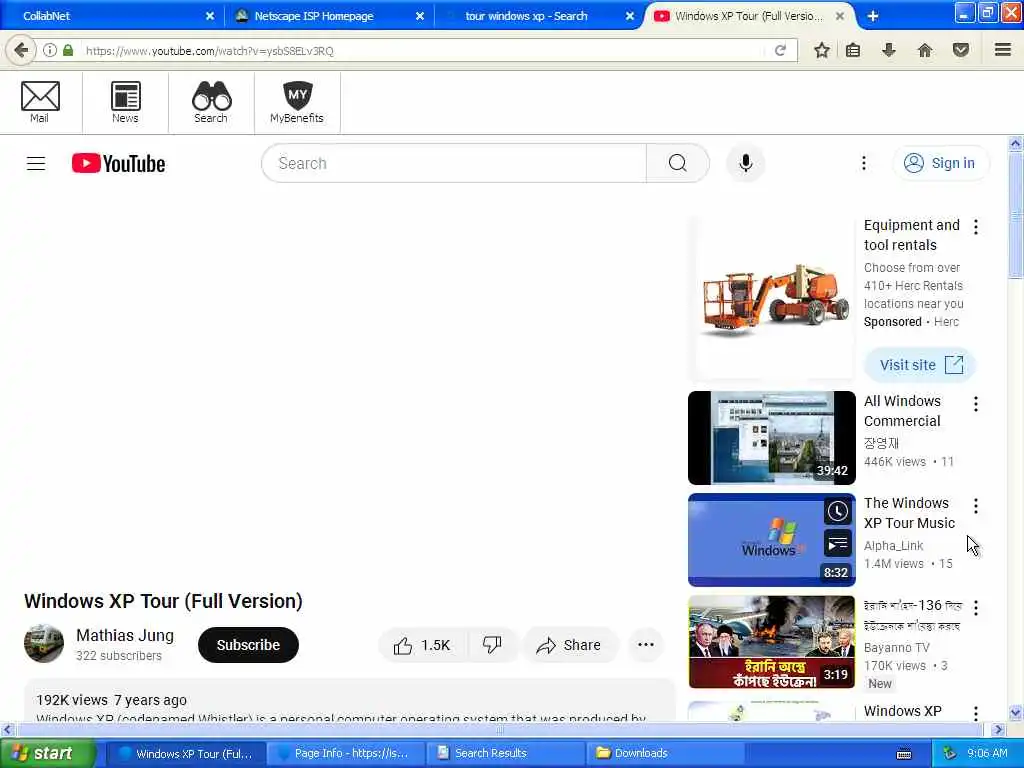The image size is (1024, 768).
Task: Open options for bottom Windows XP video
Action: [x=976, y=712]
